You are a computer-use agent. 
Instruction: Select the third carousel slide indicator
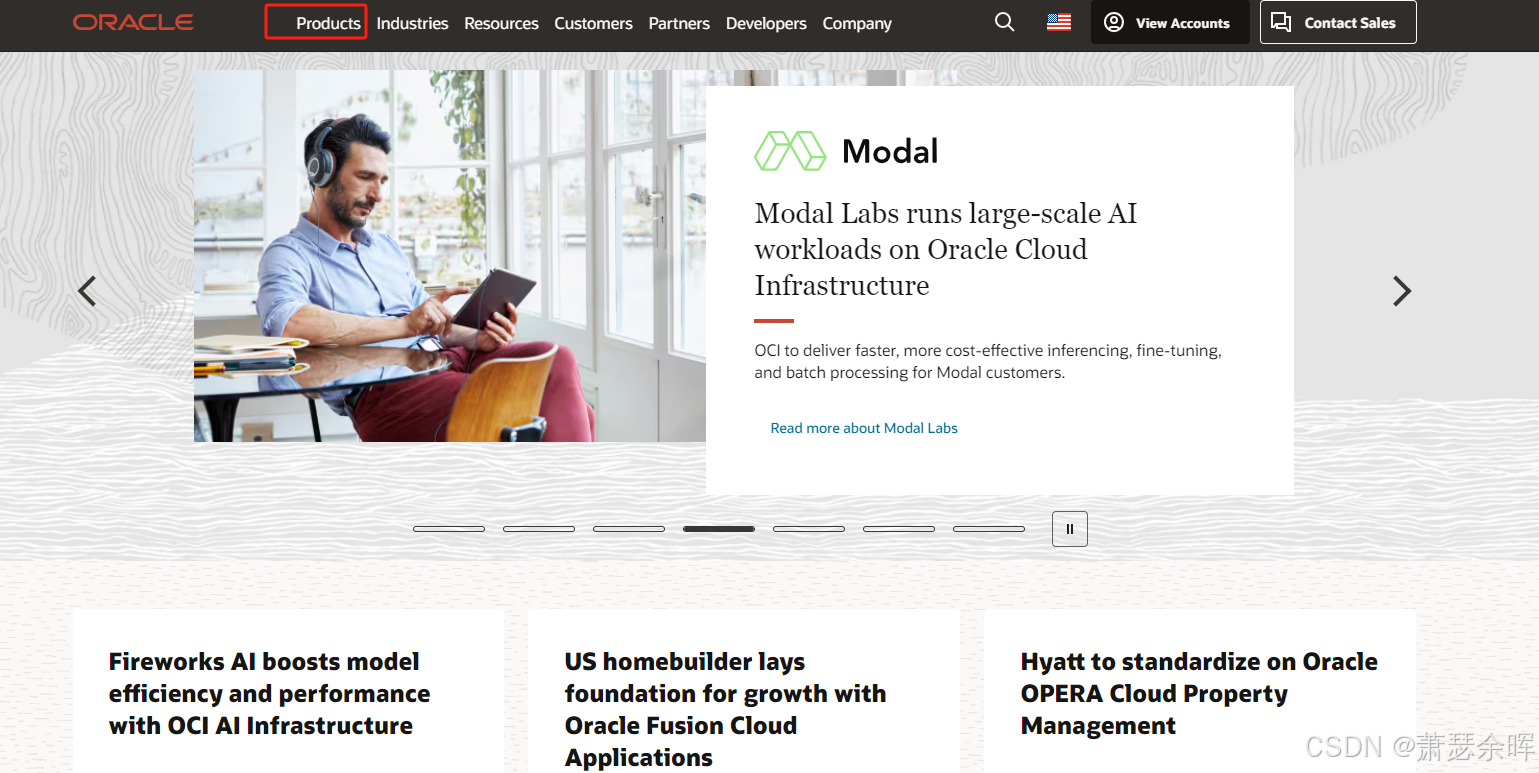[629, 529]
